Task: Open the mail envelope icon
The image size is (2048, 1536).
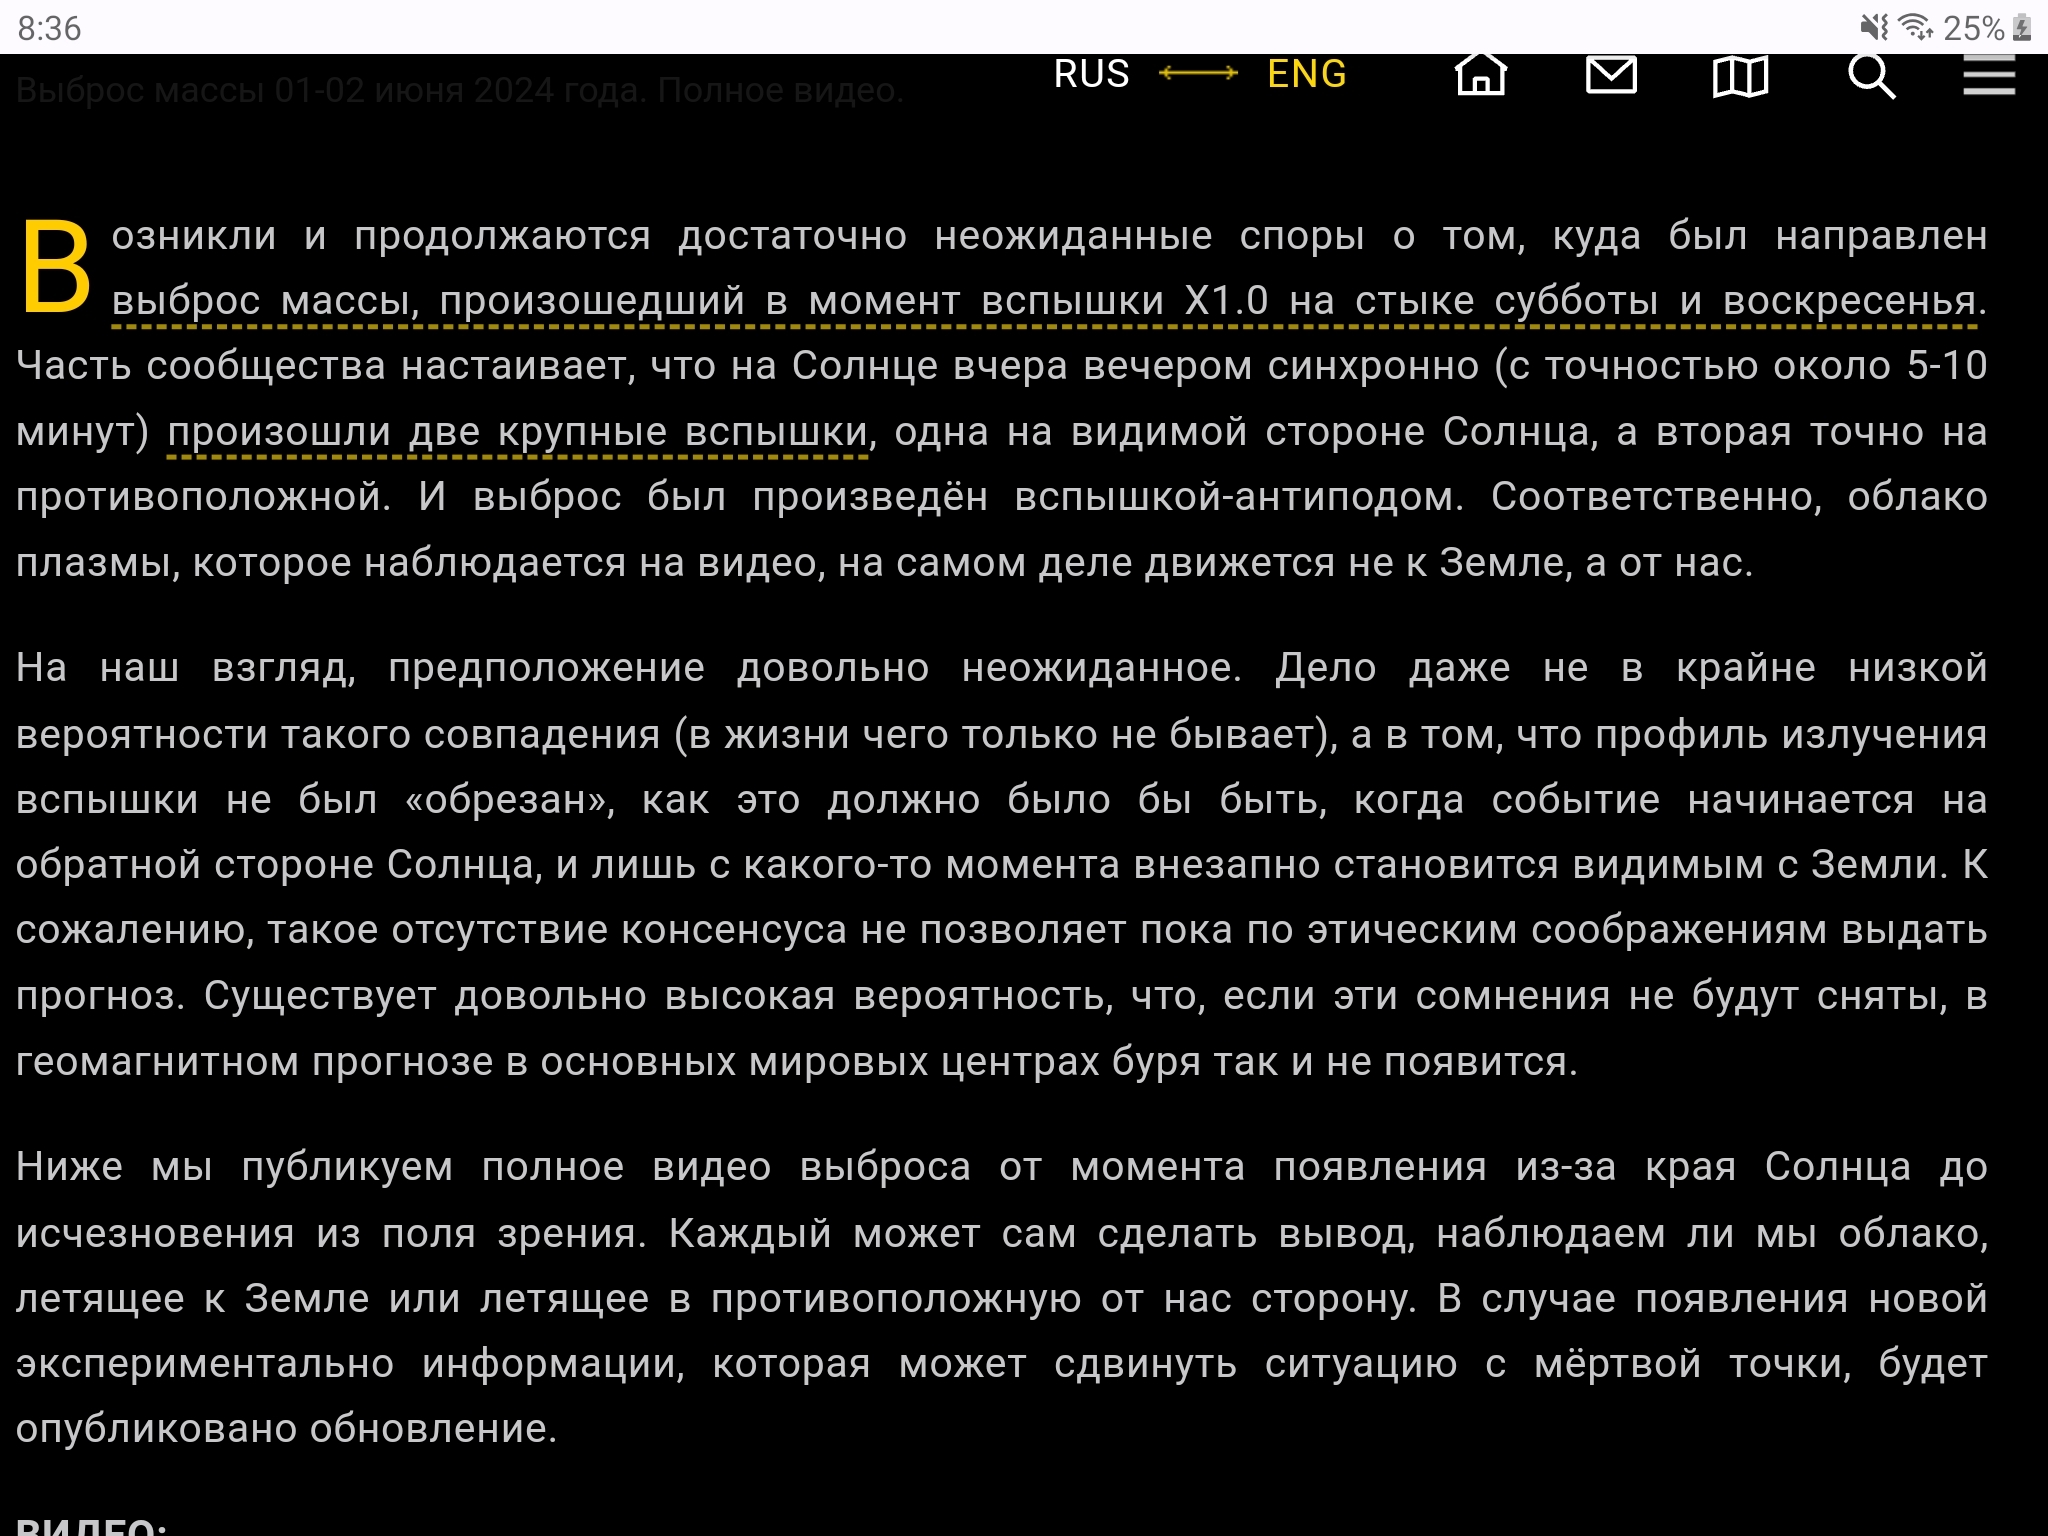Action: pyautogui.click(x=1611, y=75)
